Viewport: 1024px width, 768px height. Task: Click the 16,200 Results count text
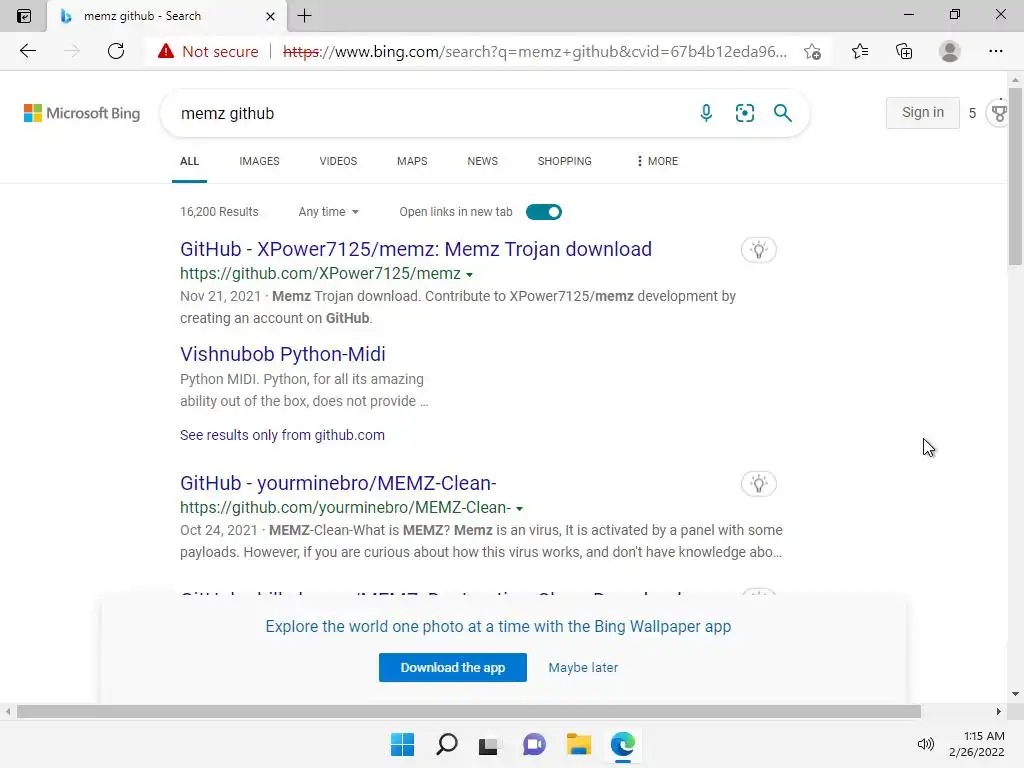coord(219,212)
